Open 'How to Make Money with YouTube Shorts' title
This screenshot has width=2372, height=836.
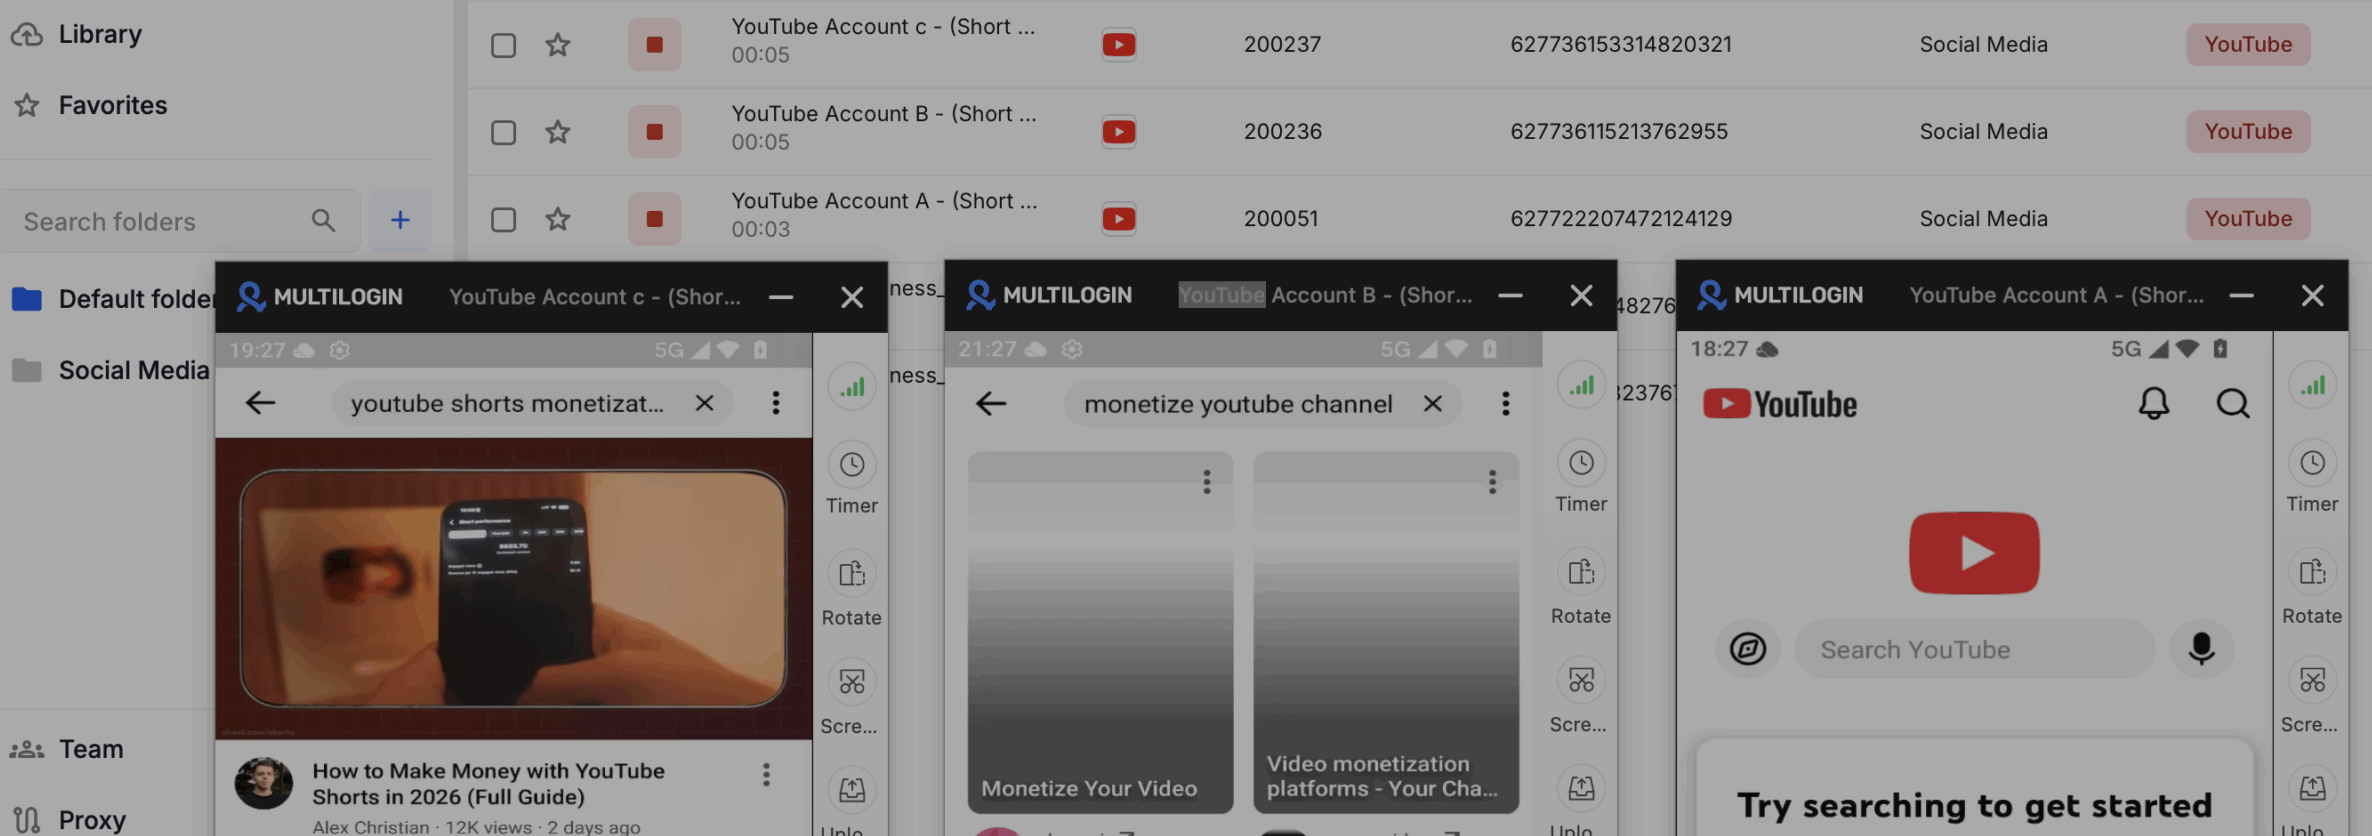click(488, 784)
